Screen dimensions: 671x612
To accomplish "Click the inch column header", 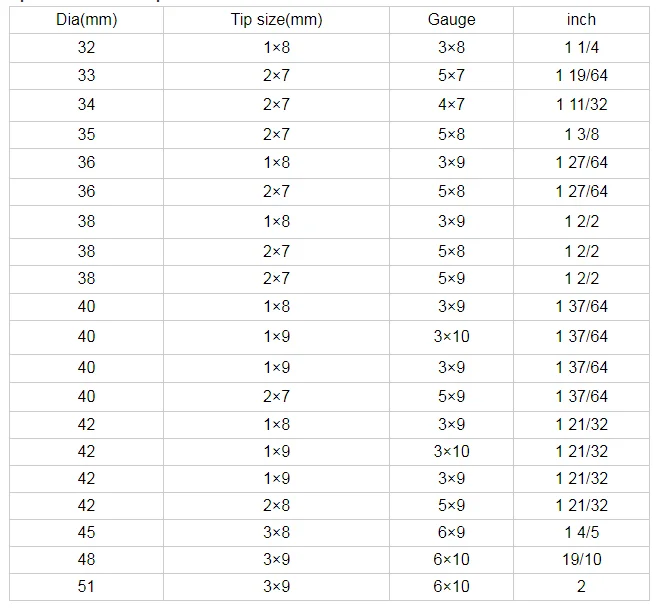I will click(582, 20).
